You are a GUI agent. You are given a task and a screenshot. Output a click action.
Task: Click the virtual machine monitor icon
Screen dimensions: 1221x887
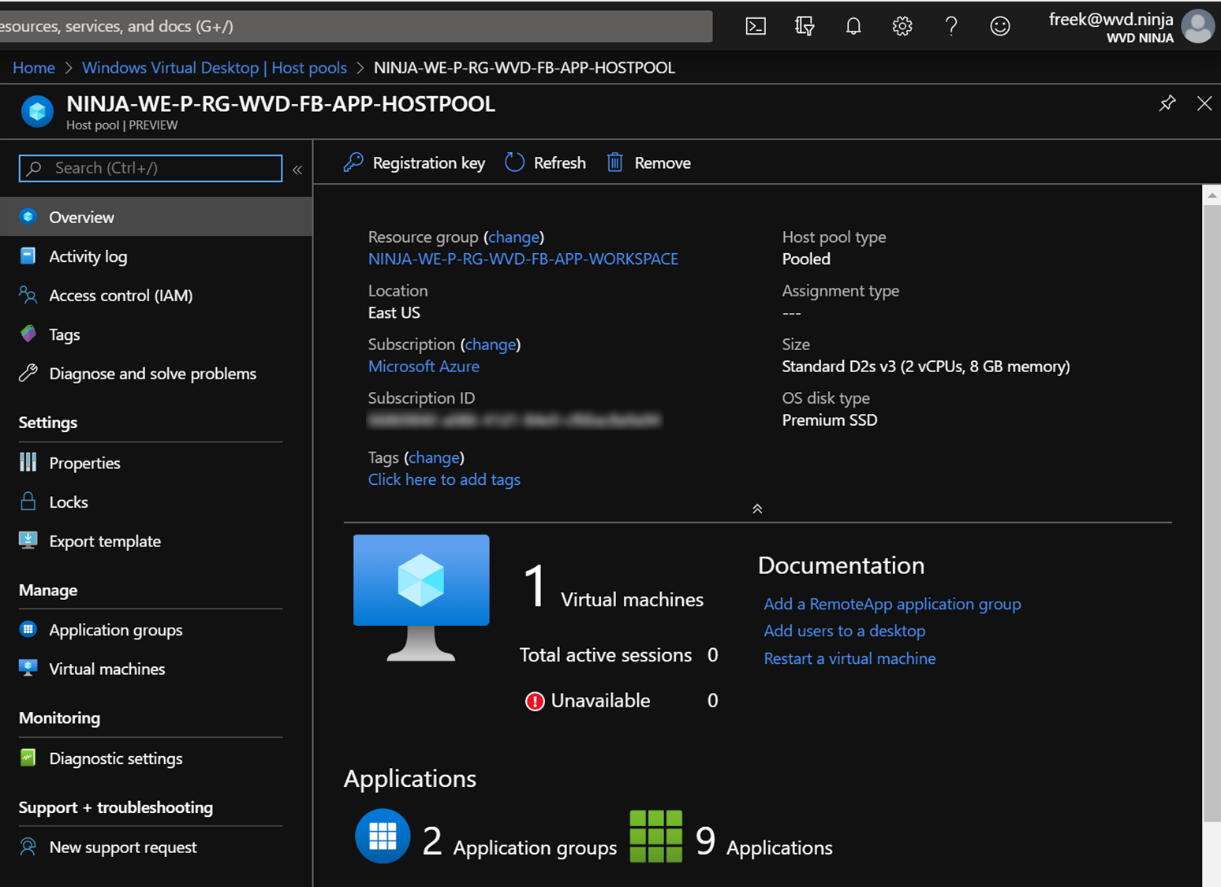(x=421, y=597)
